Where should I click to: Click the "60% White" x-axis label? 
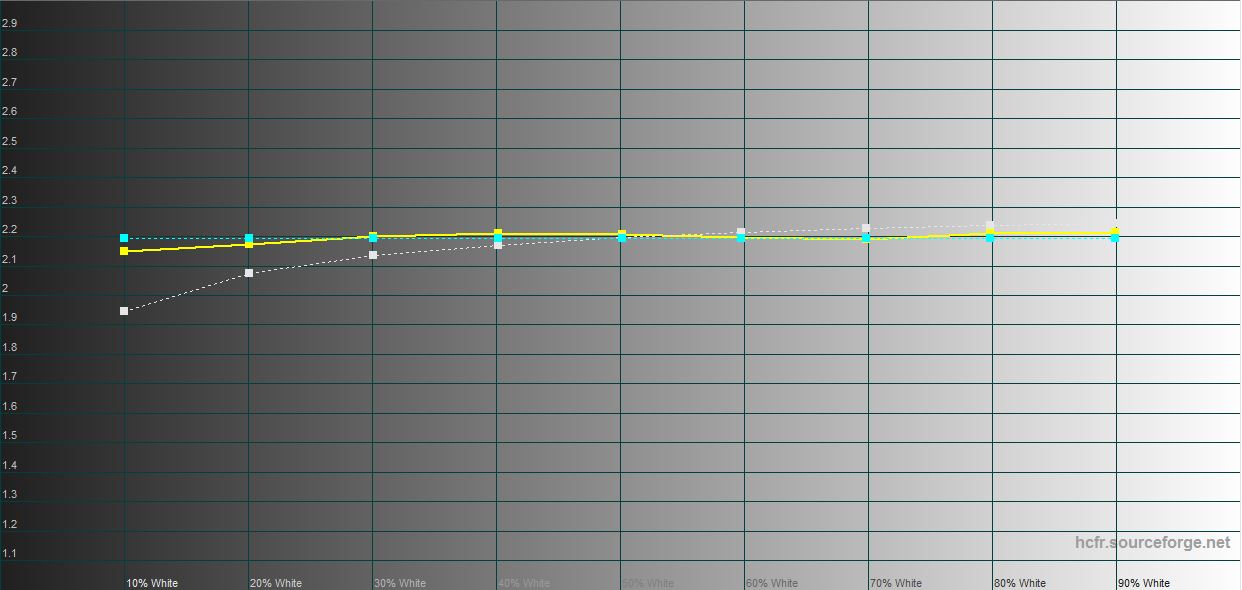(x=772, y=583)
